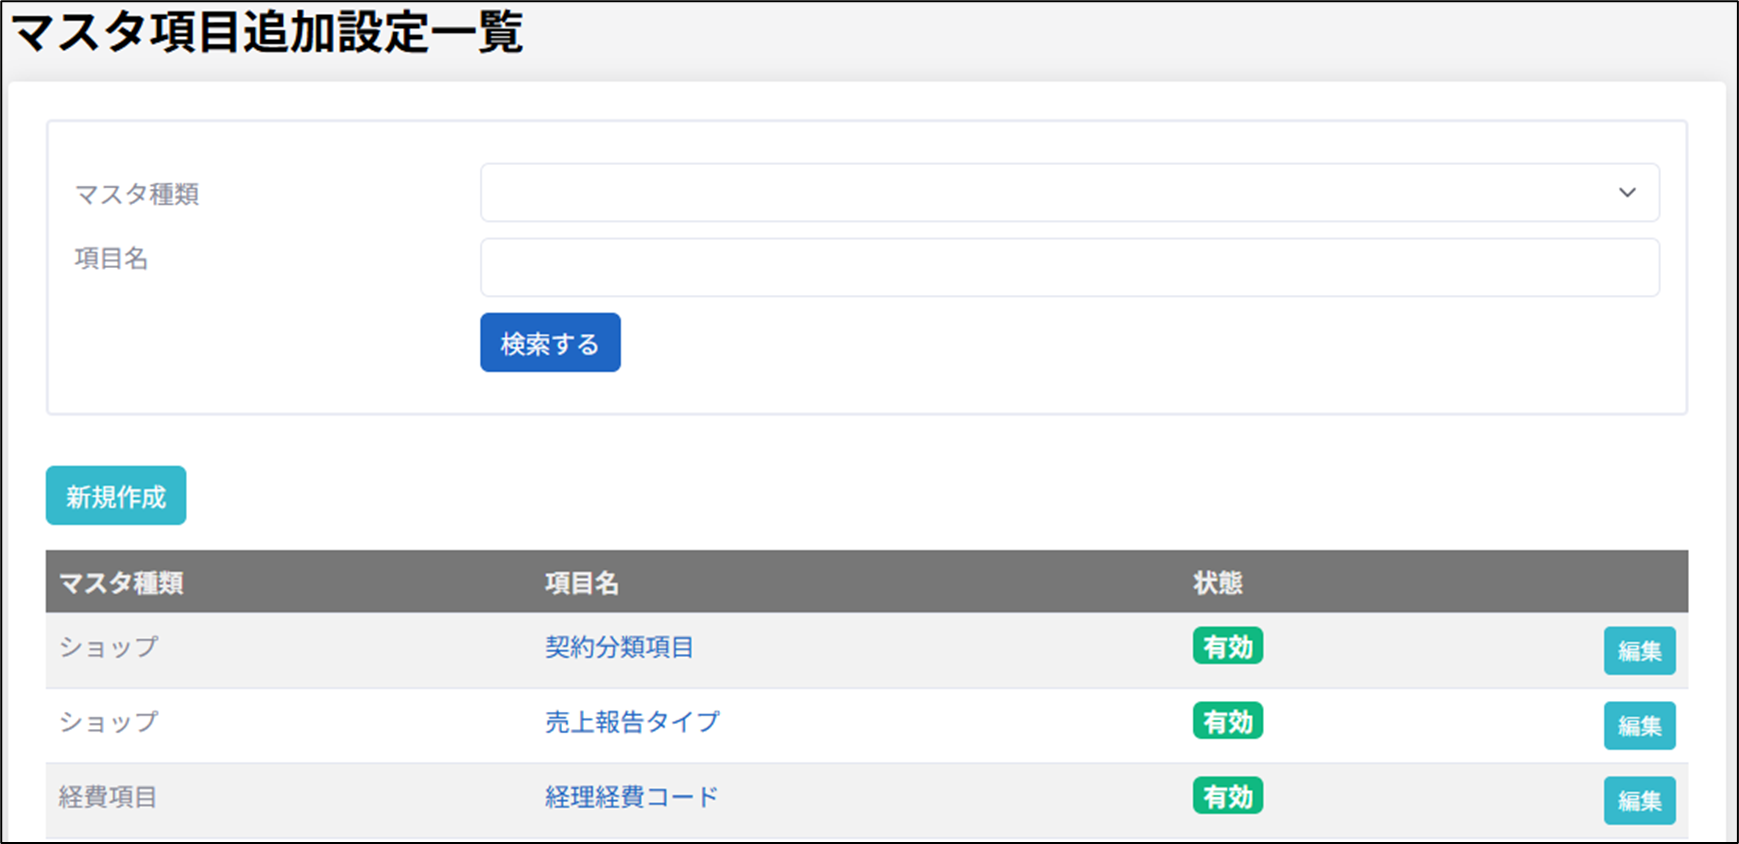1739x844 pixels.
Task: Click the 有効 badge in 売上報告タイプ row
Action: point(1227,722)
